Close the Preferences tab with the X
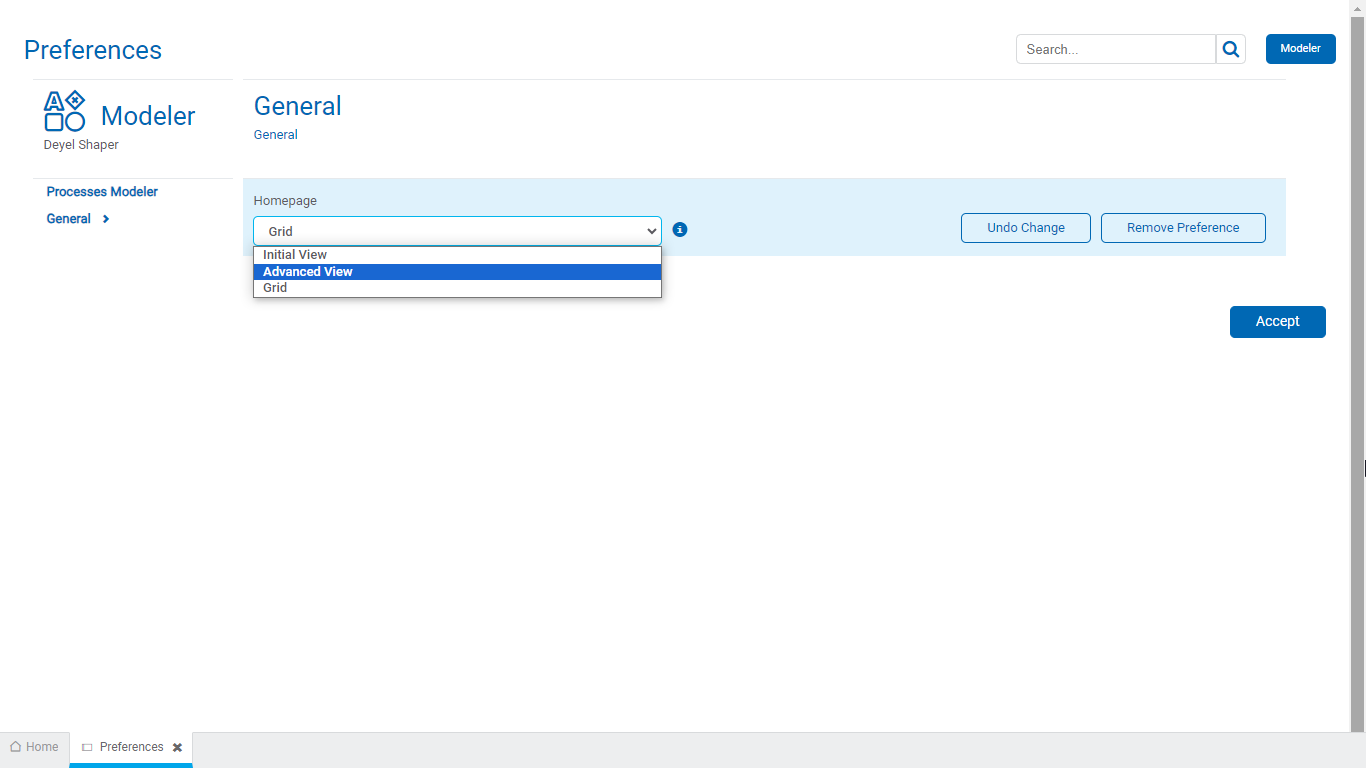 coord(177,747)
